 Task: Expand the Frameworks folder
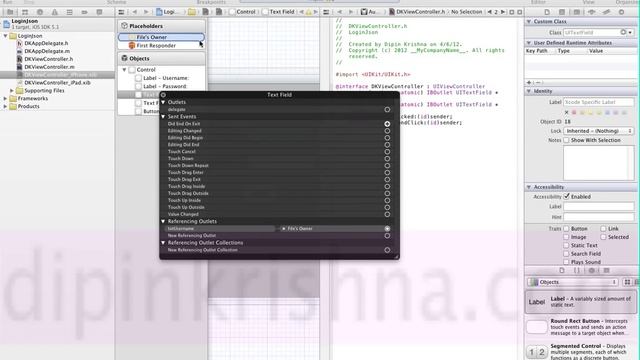[5, 98]
